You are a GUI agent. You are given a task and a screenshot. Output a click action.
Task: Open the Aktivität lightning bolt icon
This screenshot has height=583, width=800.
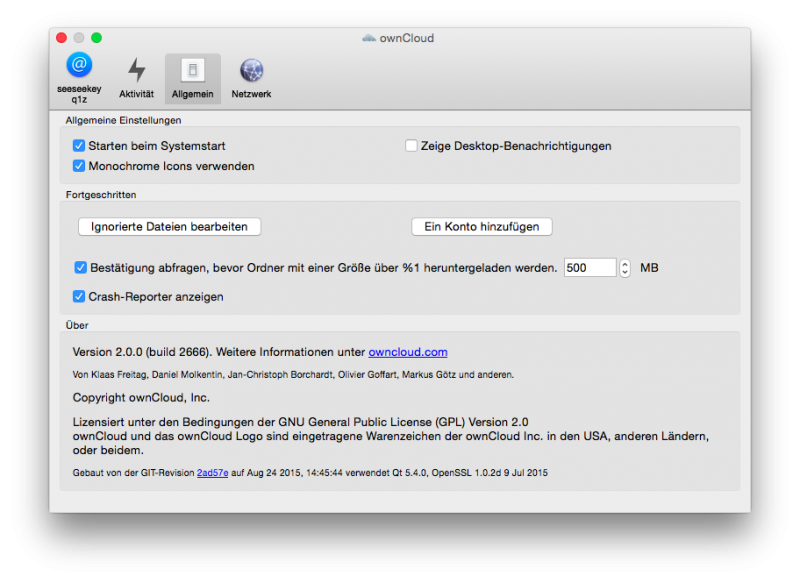click(136, 70)
